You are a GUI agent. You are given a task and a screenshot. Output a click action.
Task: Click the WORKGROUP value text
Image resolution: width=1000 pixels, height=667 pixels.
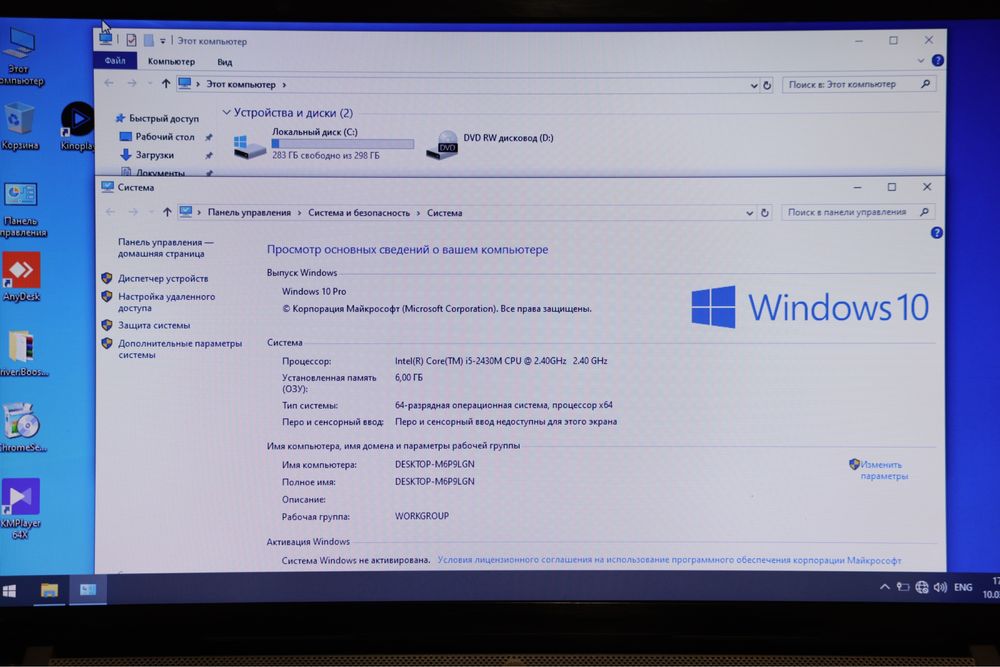tap(422, 516)
